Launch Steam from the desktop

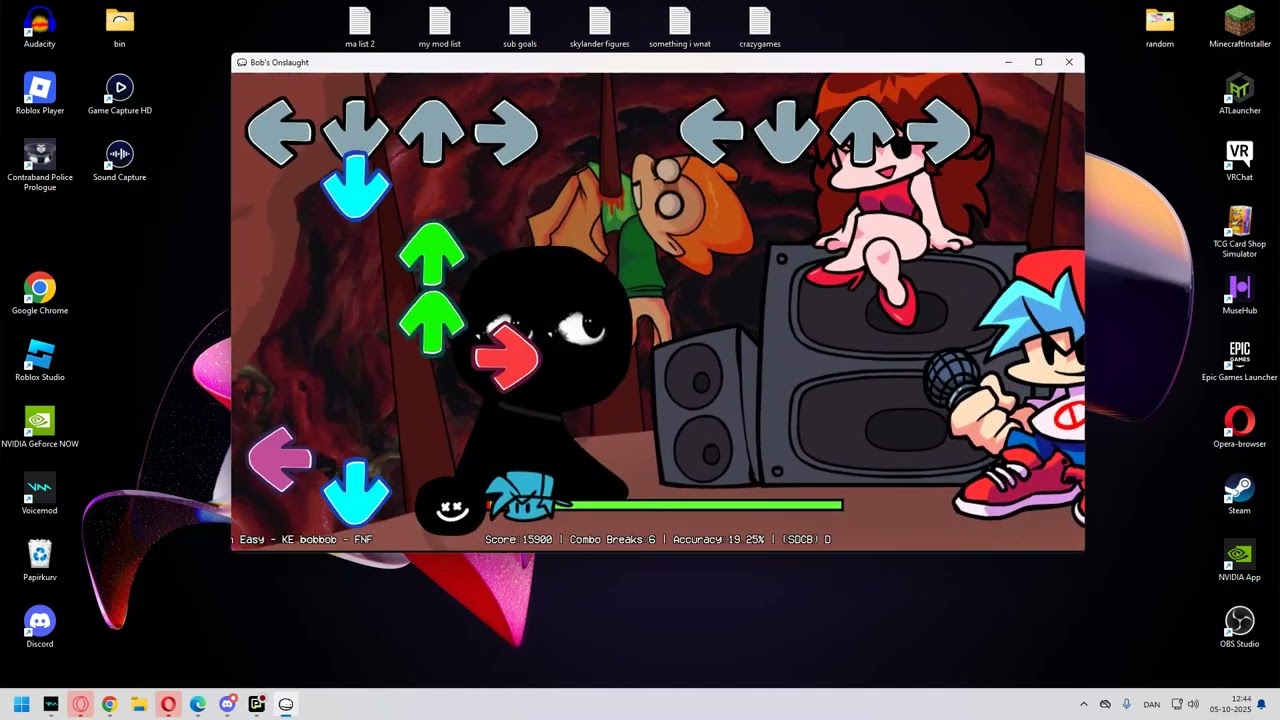tap(1239, 494)
